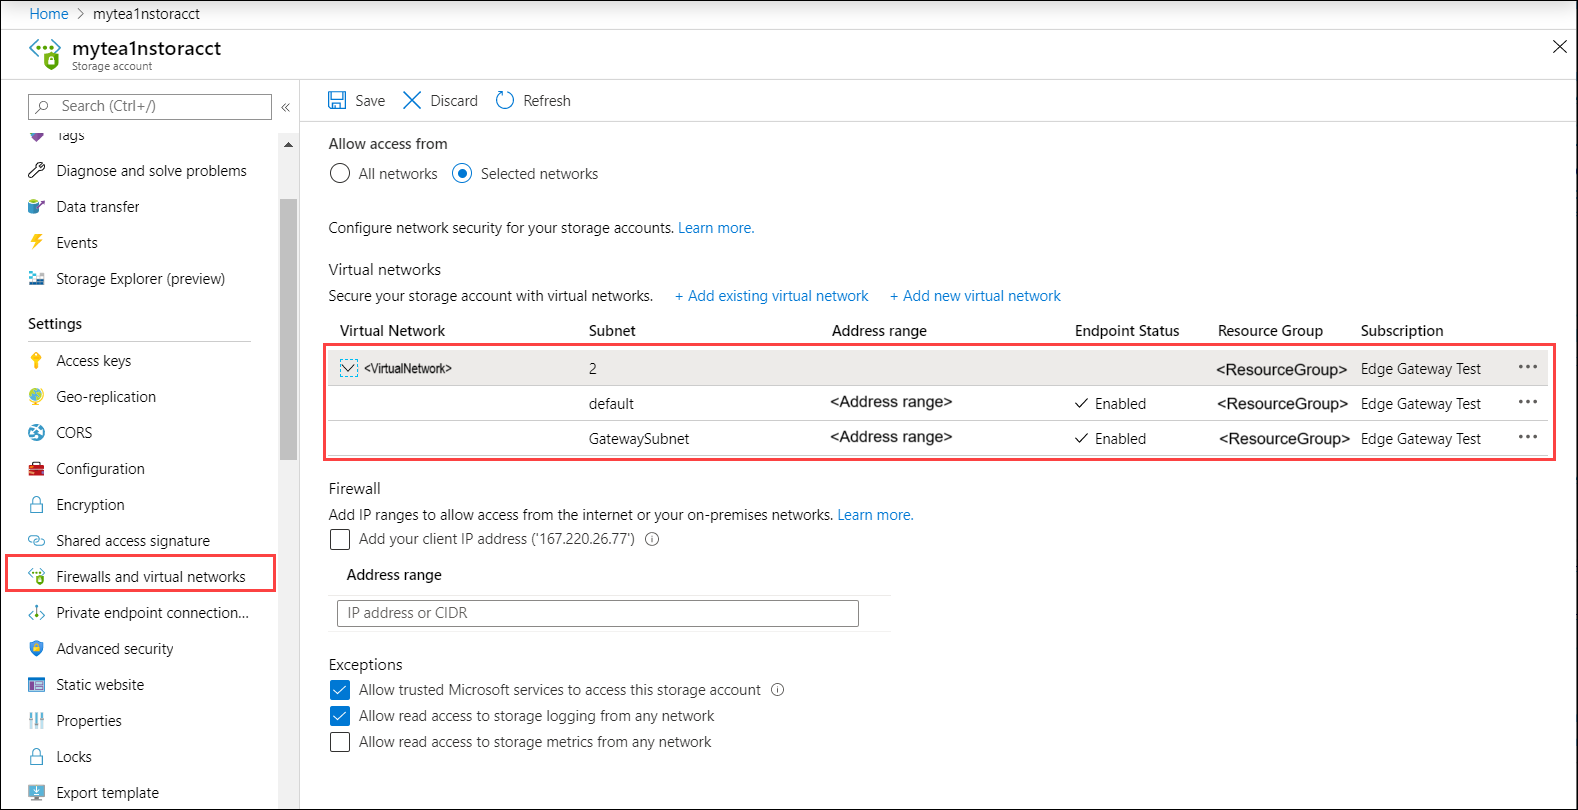This screenshot has height=810, width=1578.
Task: Uncheck Allow read access to storage logging
Action: pyautogui.click(x=340, y=716)
